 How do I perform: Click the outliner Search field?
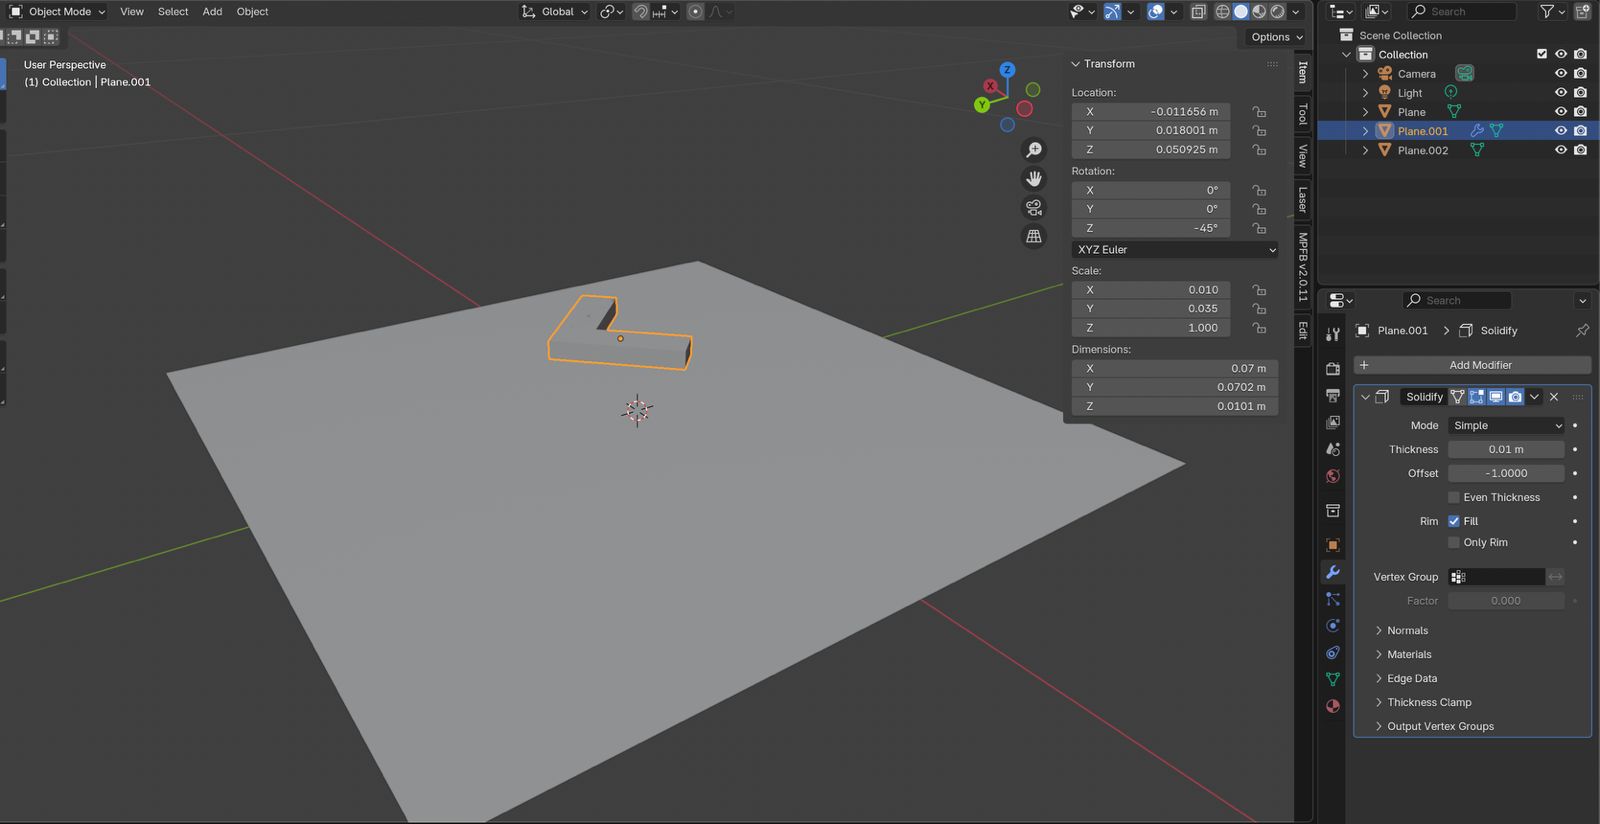1462,12
